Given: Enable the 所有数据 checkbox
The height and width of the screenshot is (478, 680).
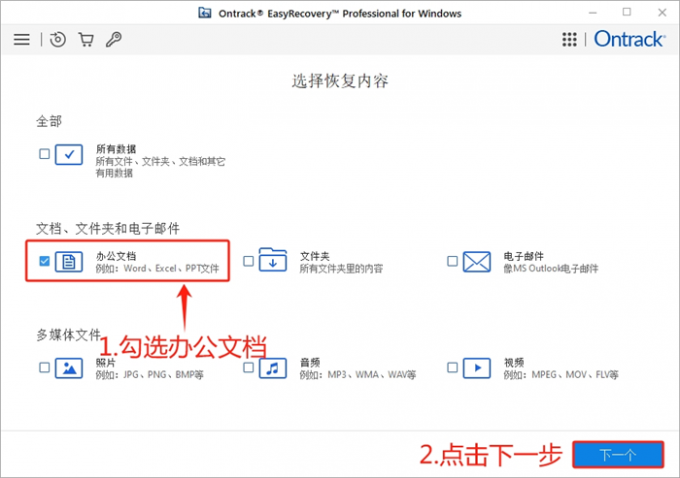Looking at the screenshot, I should [x=44, y=154].
